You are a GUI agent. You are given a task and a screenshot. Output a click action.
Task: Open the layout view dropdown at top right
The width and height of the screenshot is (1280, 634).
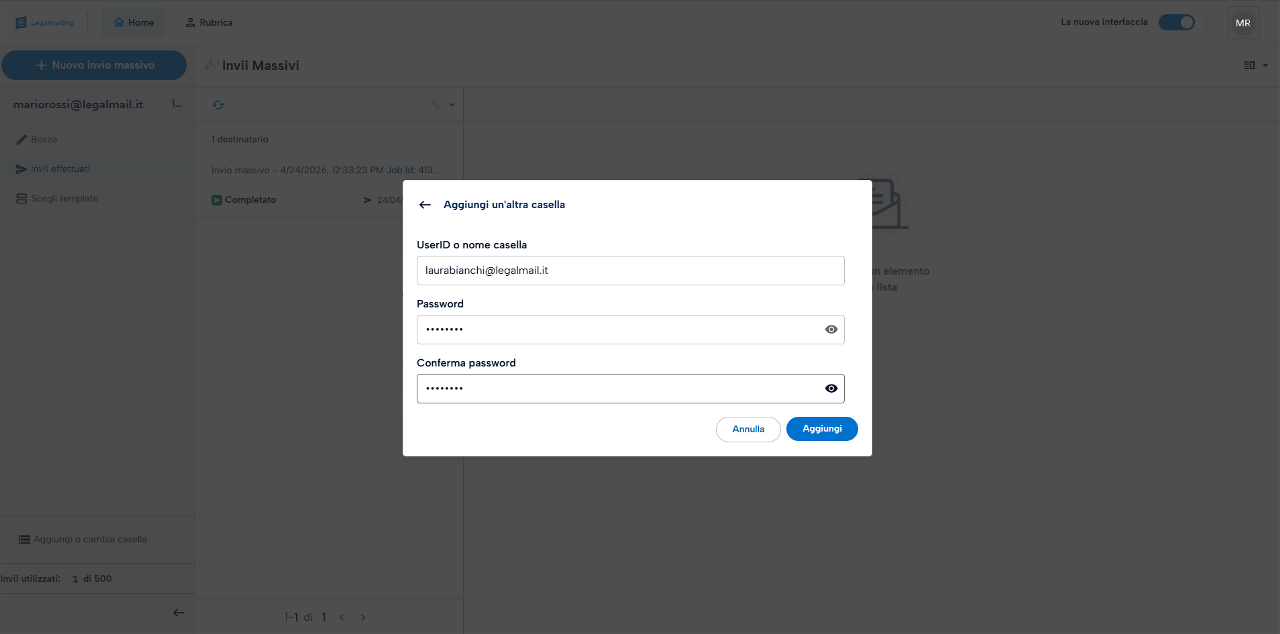click(1256, 65)
